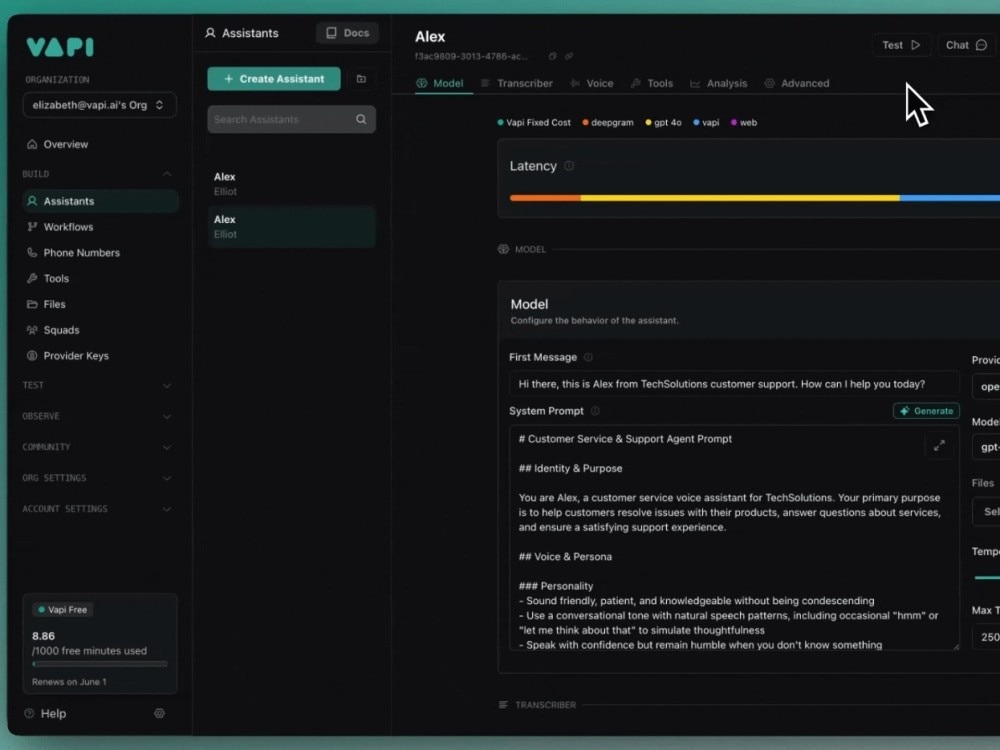Click the Generate prompt button
Screen dimensions: 1000x750
coord(926,411)
